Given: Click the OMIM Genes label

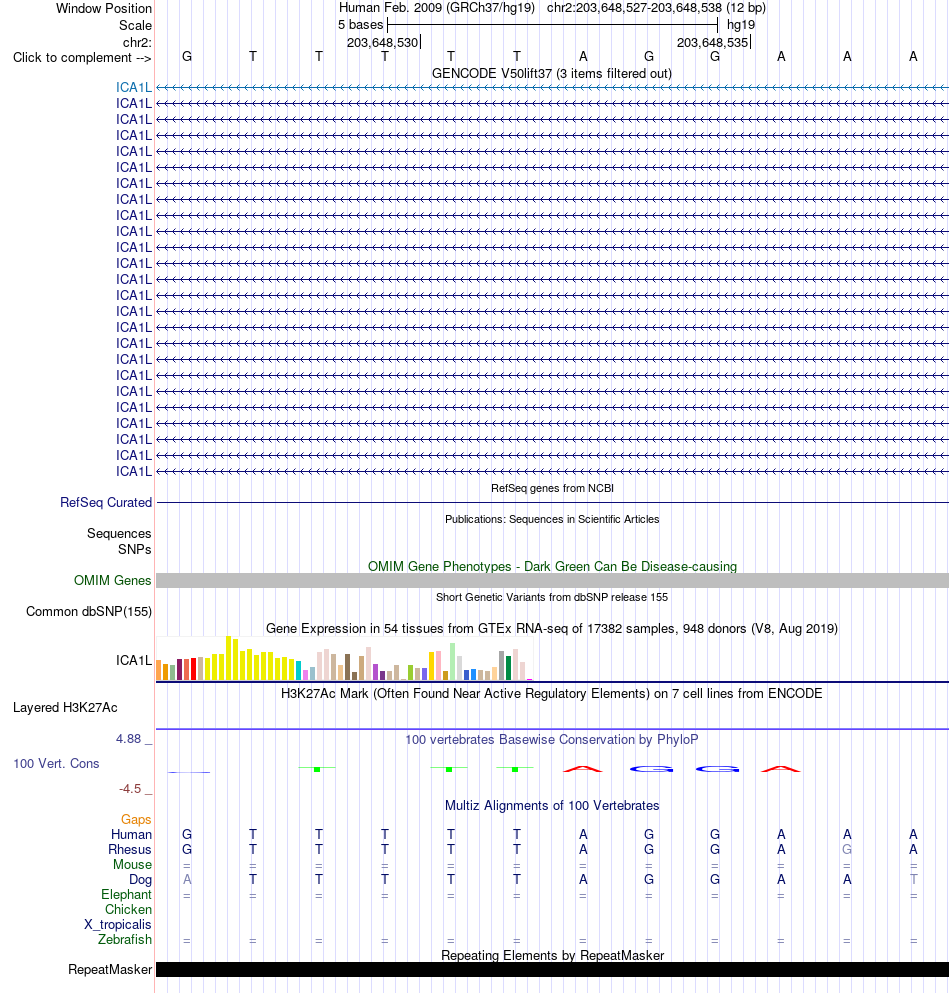Looking at the screenshot, I should [x=113, y=580].
